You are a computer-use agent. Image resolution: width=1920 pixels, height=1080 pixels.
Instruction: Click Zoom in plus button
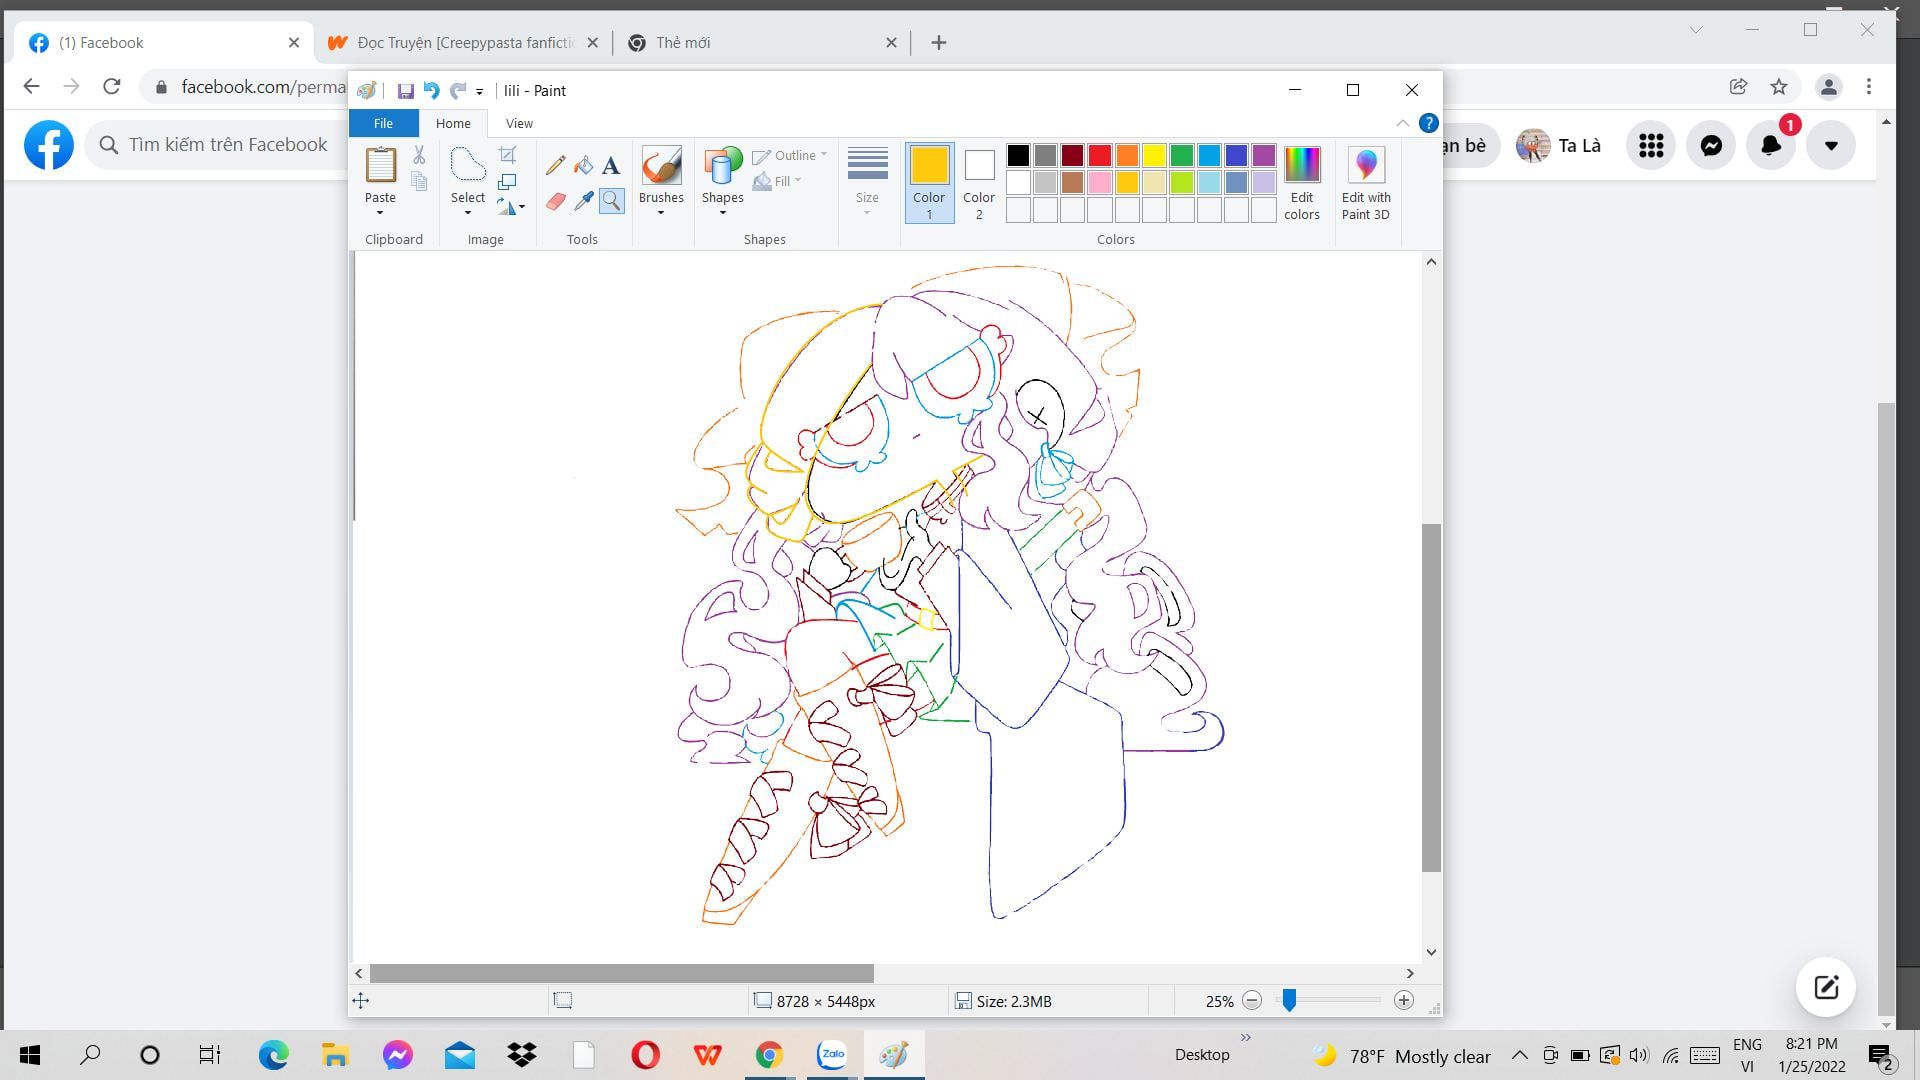pos(1404,1001)
